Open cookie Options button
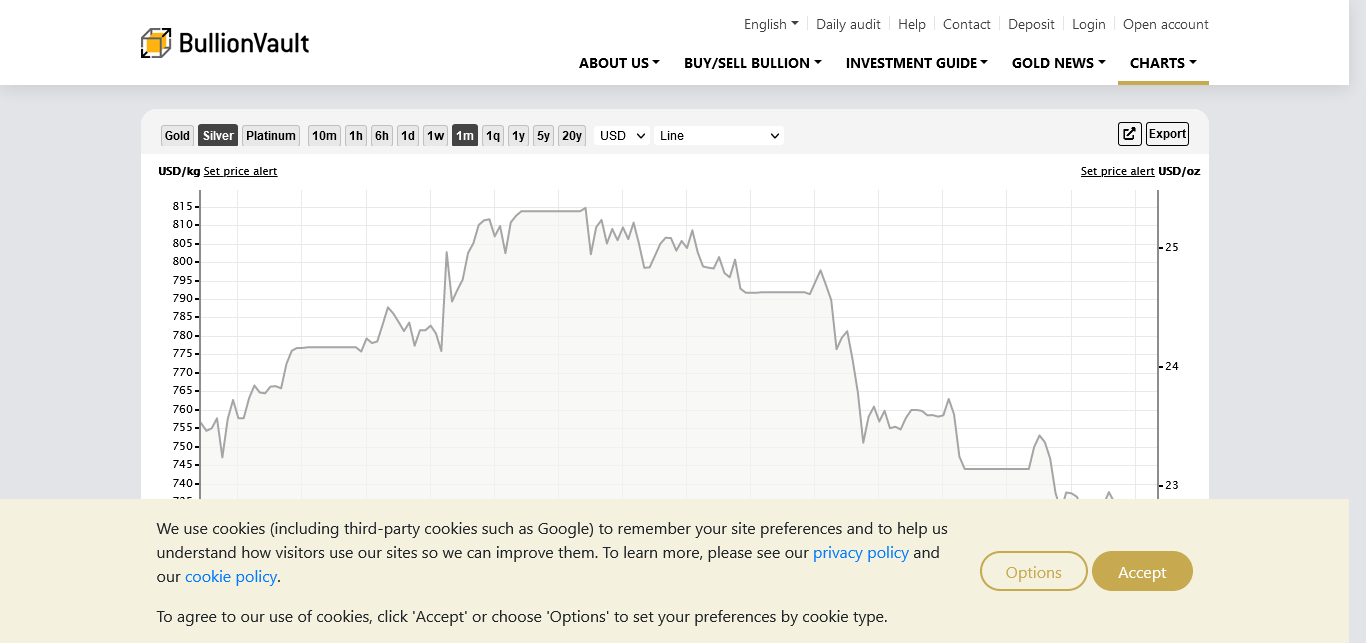The image size is (1366, 643). (x=1033, y=572)
